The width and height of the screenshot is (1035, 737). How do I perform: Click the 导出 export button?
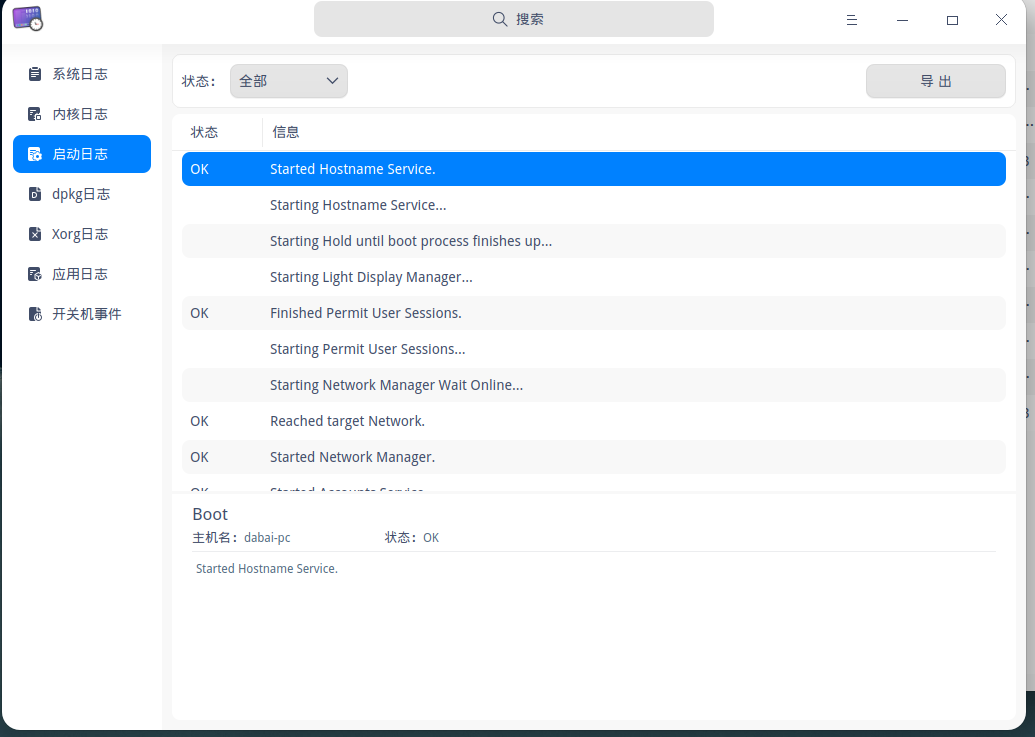coord(935,81)
